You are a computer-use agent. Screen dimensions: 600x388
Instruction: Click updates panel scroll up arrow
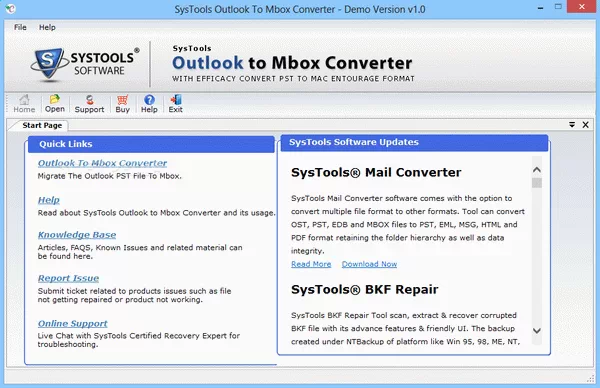pos(537,170)
